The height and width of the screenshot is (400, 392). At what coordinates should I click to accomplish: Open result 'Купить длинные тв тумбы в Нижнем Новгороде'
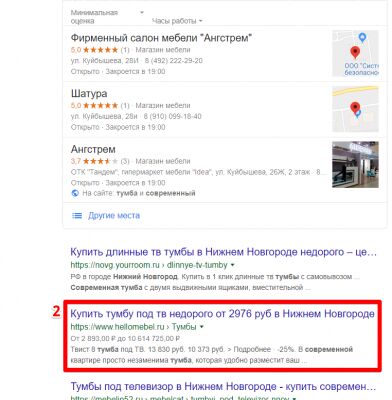click(223, 252)
